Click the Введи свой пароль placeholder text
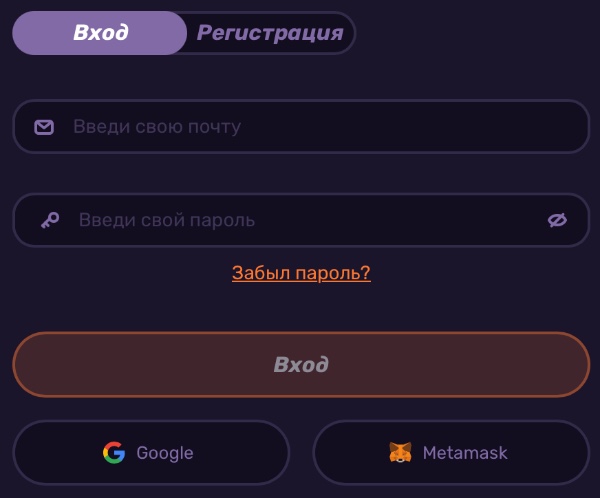This screenshot has height=498, width=600. (x=167, y=220)
